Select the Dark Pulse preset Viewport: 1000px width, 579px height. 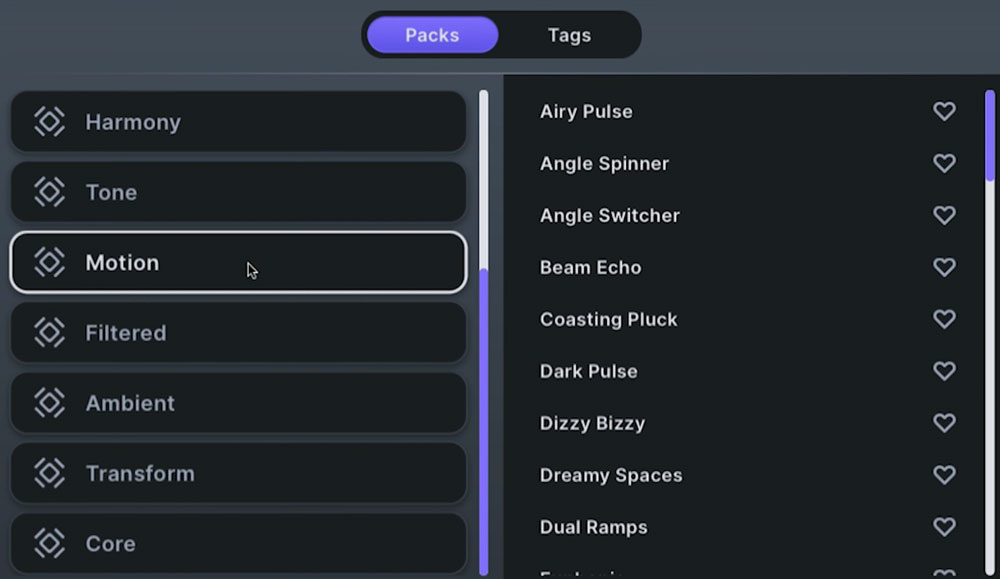coord(588,371)
